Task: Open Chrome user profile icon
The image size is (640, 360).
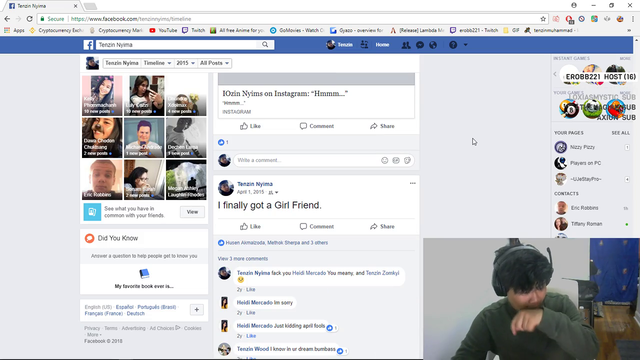Action: (x=574, y=5)
